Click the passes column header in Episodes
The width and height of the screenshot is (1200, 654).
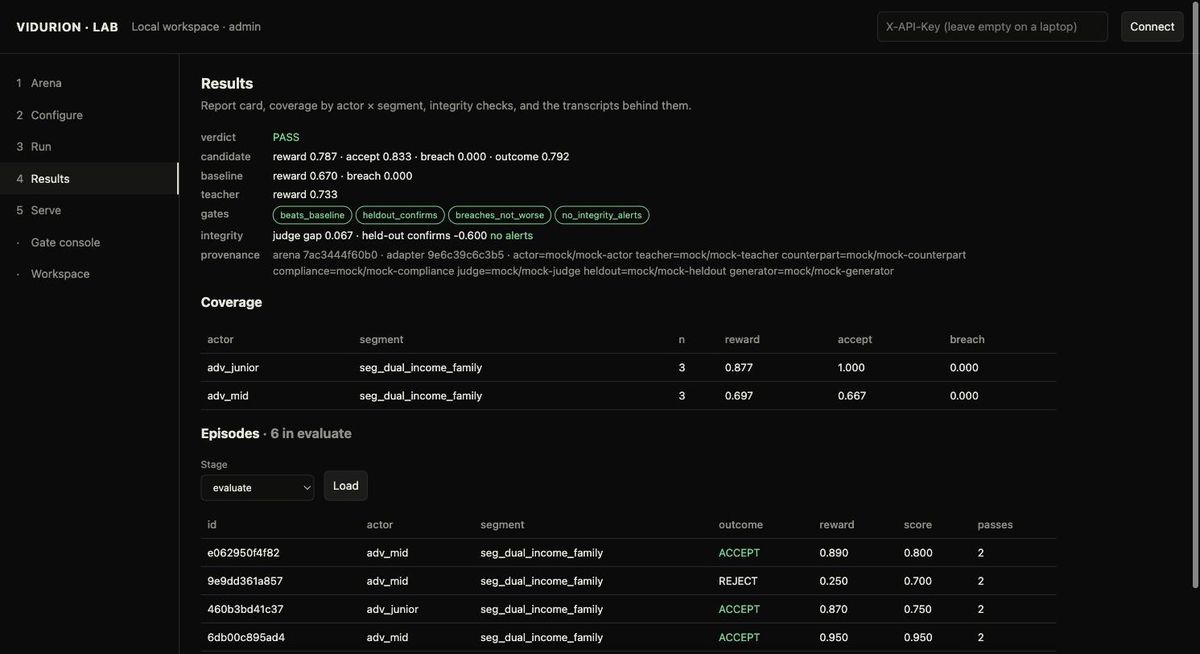(996, 524)
